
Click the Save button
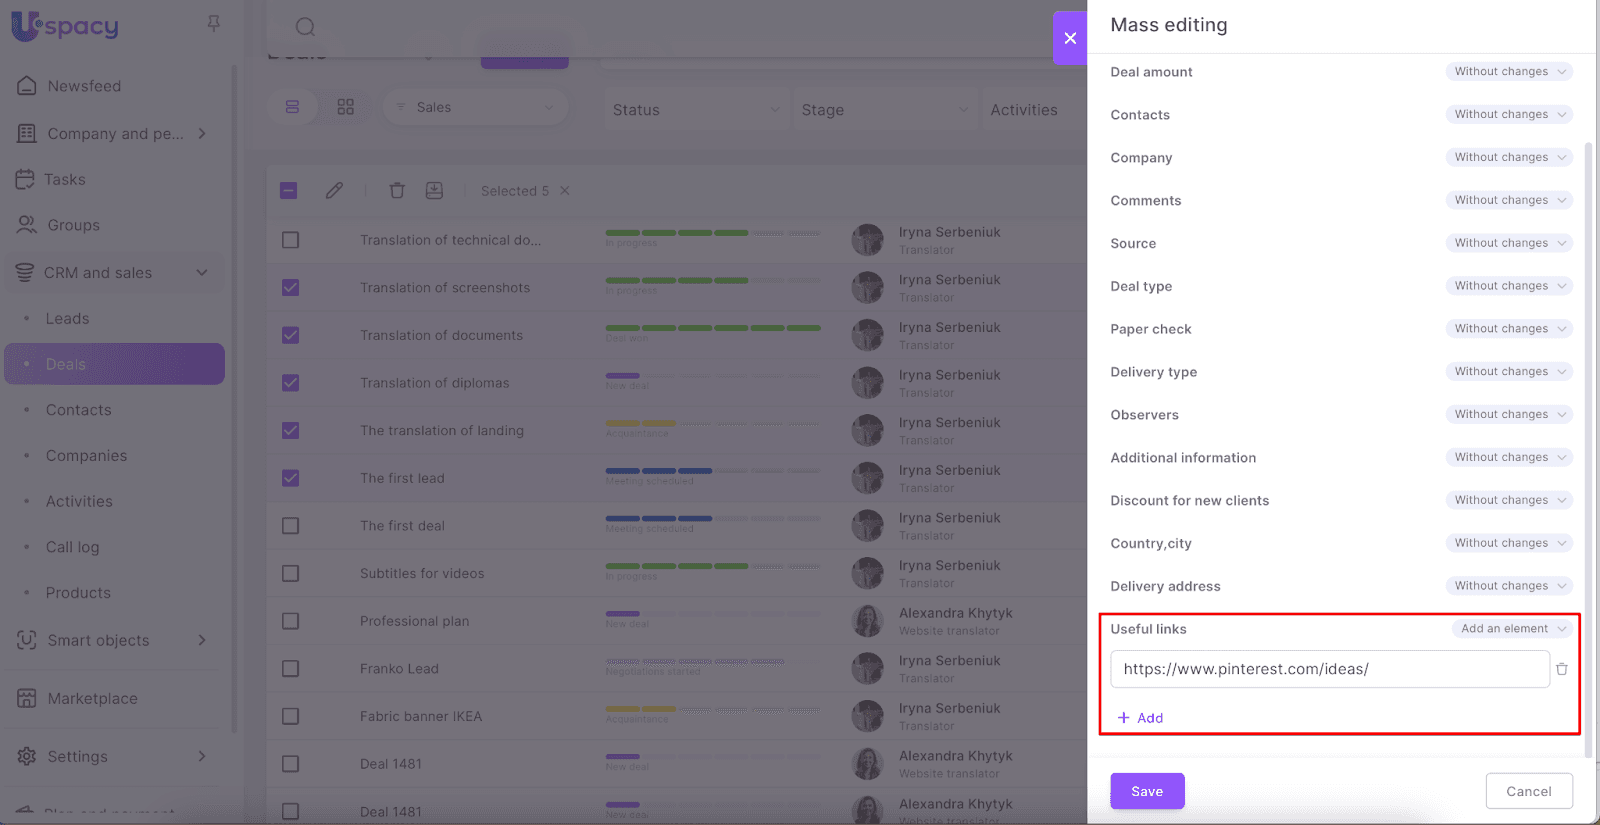1147,791
